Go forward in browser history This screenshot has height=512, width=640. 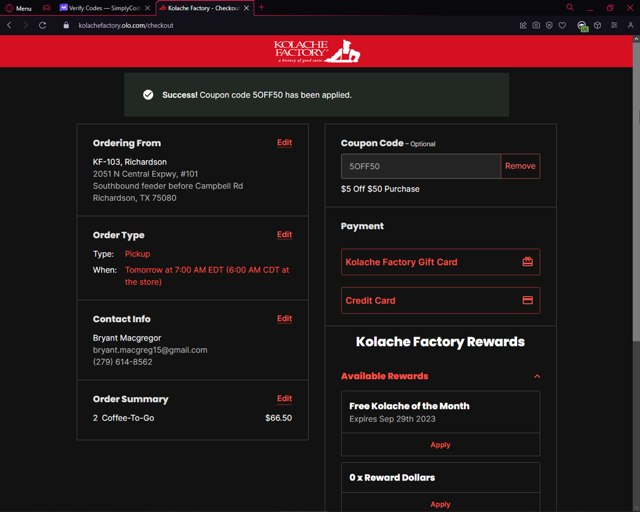pos(26,25)
